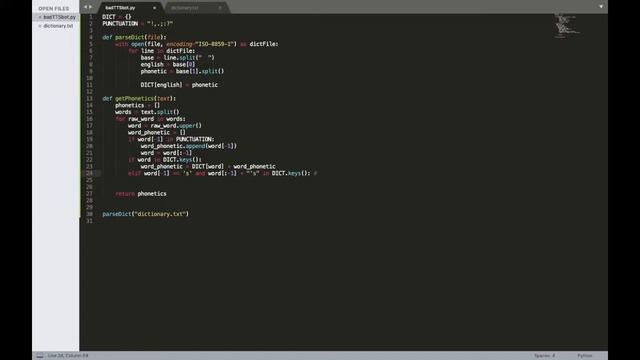Screen dimensions: 640x360
Task: Click the tab scroll left arrow
Action: coord(85,7)
